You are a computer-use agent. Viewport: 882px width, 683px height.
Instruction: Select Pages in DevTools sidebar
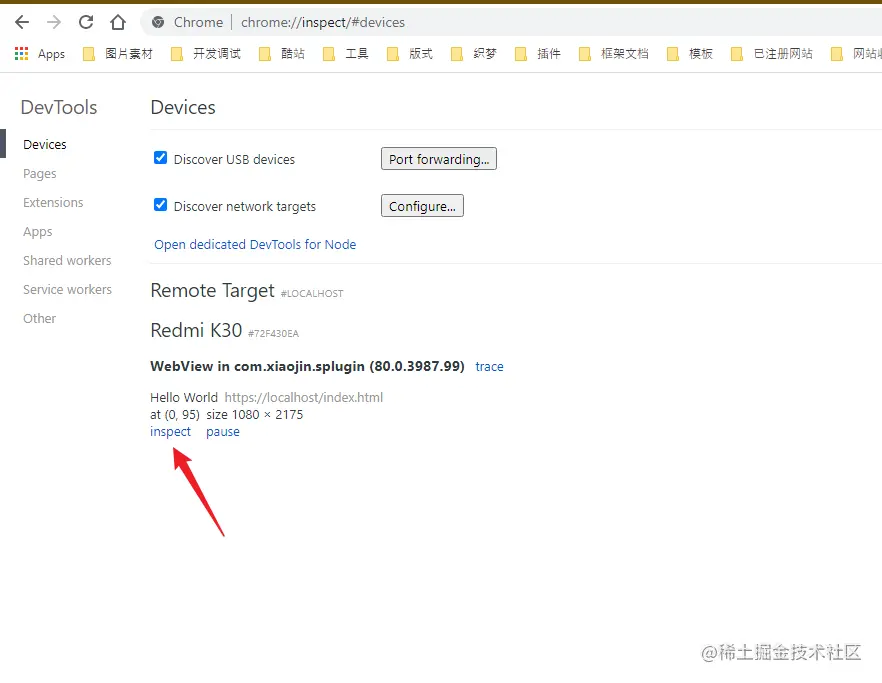(39, 174)
